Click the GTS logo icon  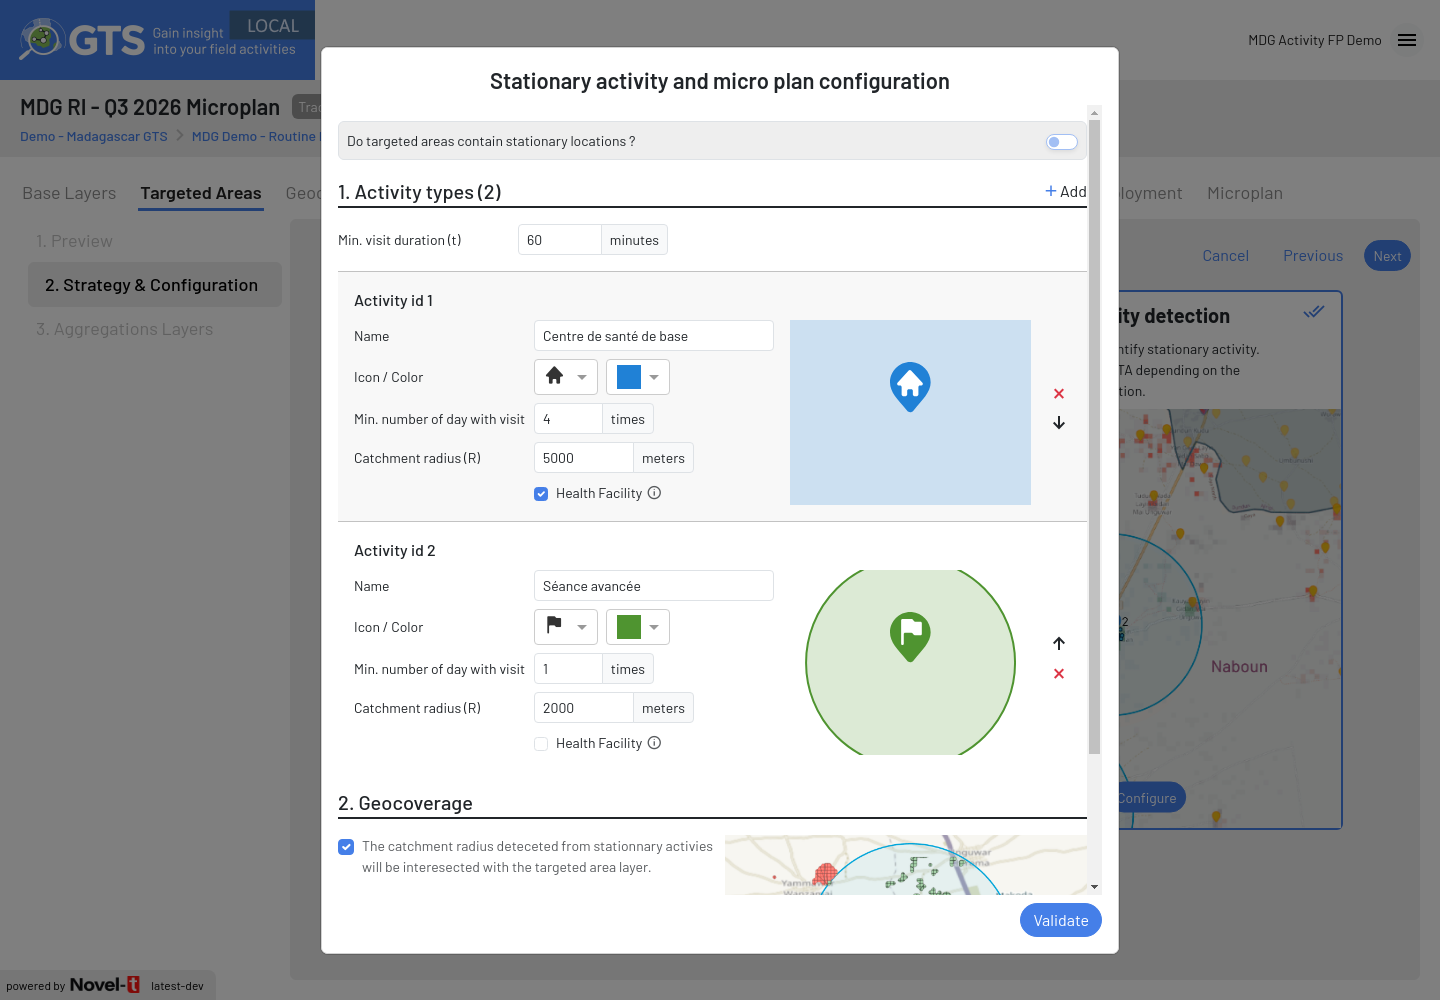[41, 39]
